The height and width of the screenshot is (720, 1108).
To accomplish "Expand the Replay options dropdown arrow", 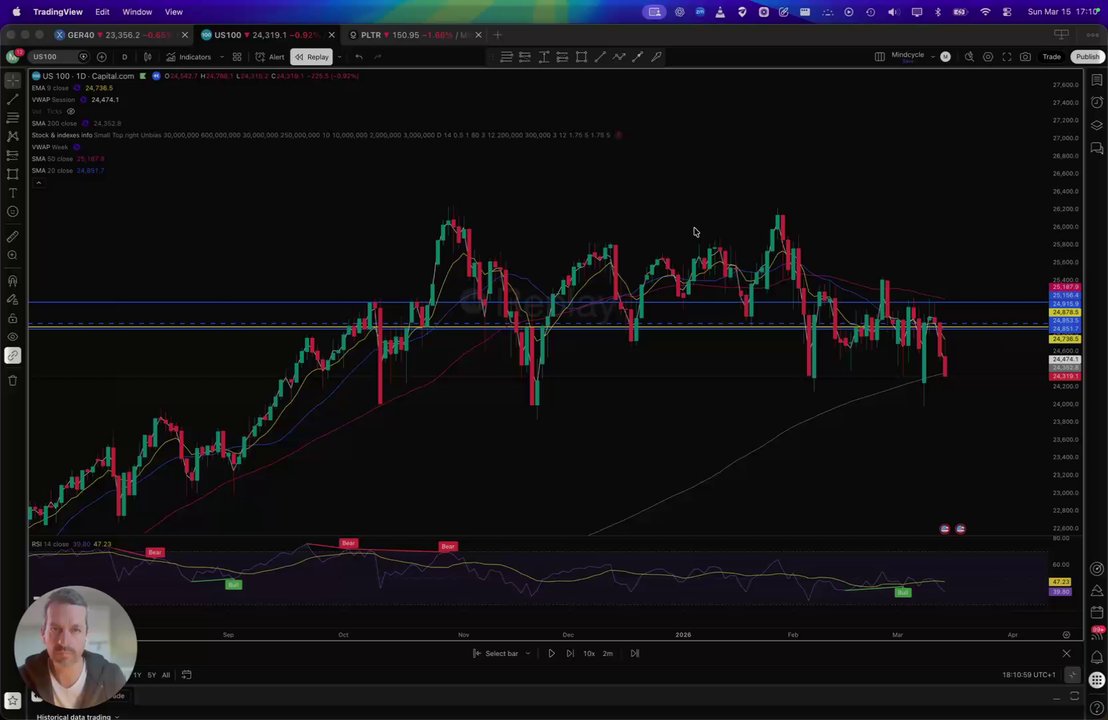I will (x=340, y=57).
